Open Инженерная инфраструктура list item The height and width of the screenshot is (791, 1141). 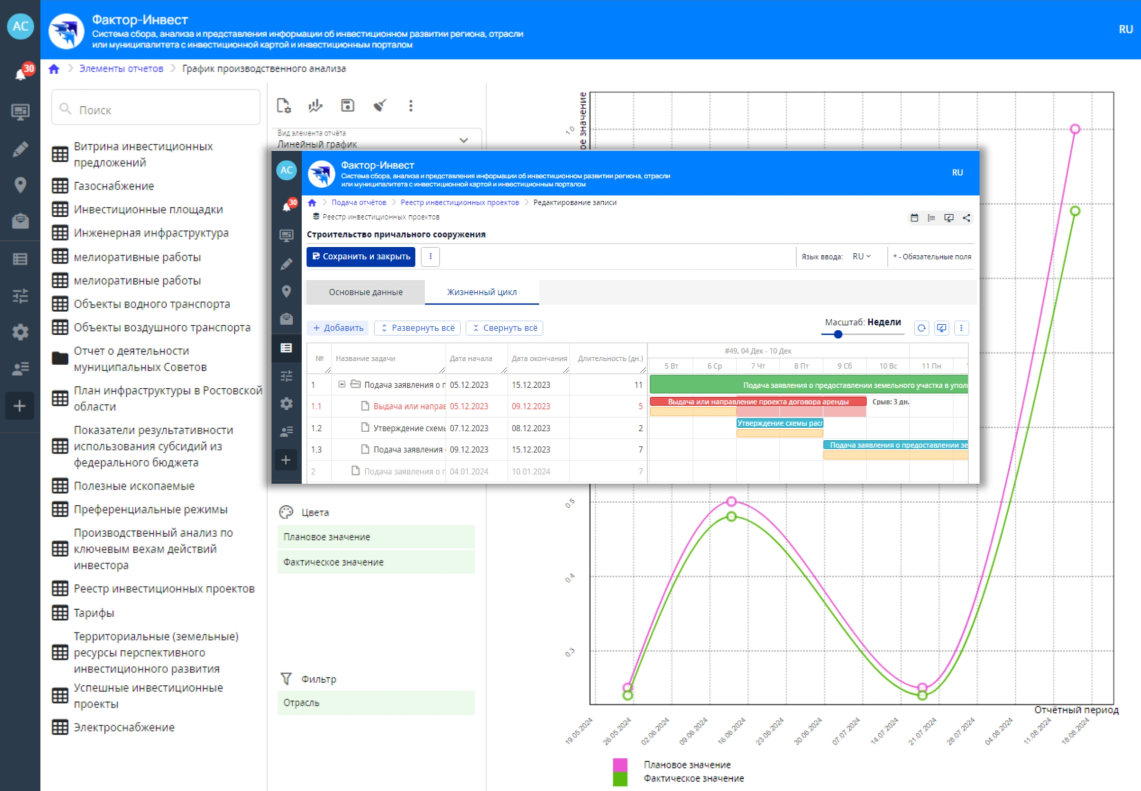[x=151, y=233]
